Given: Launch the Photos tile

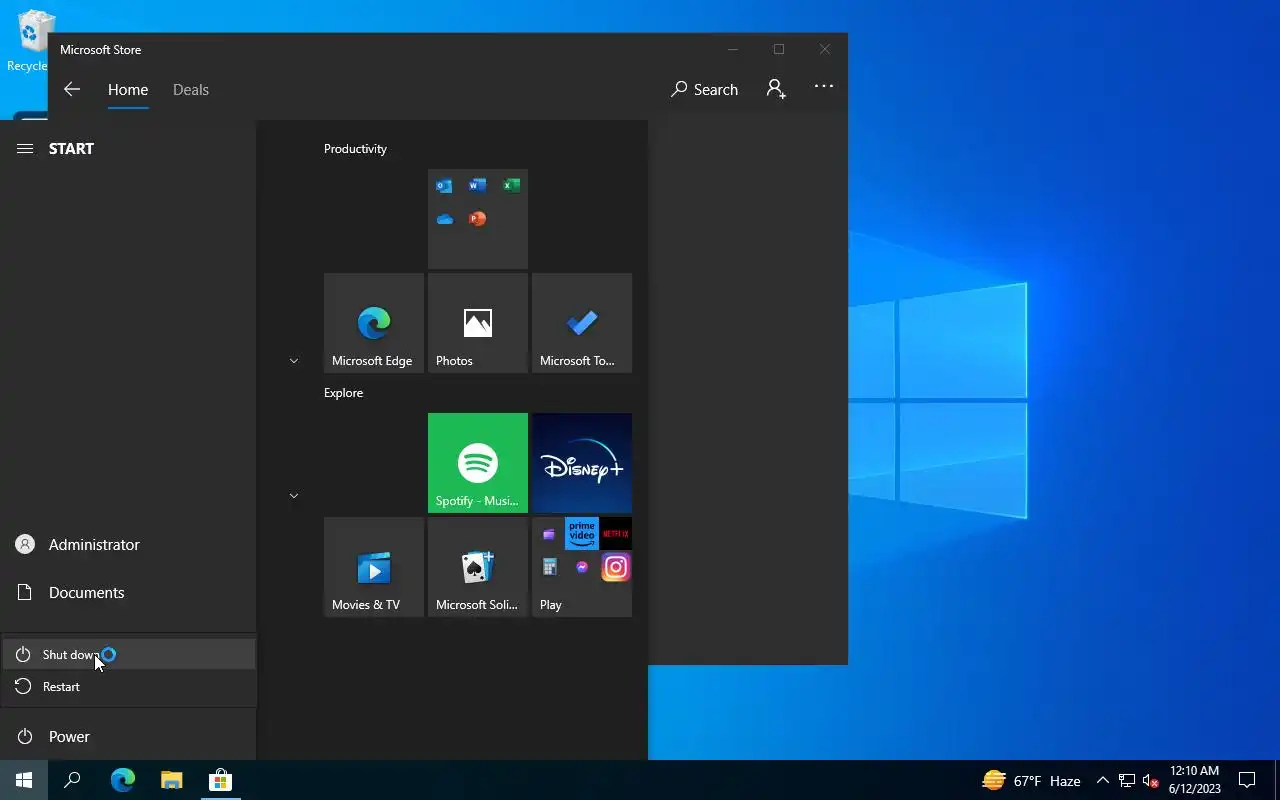Looking at the screenshot, I should [x=478, y=323].
